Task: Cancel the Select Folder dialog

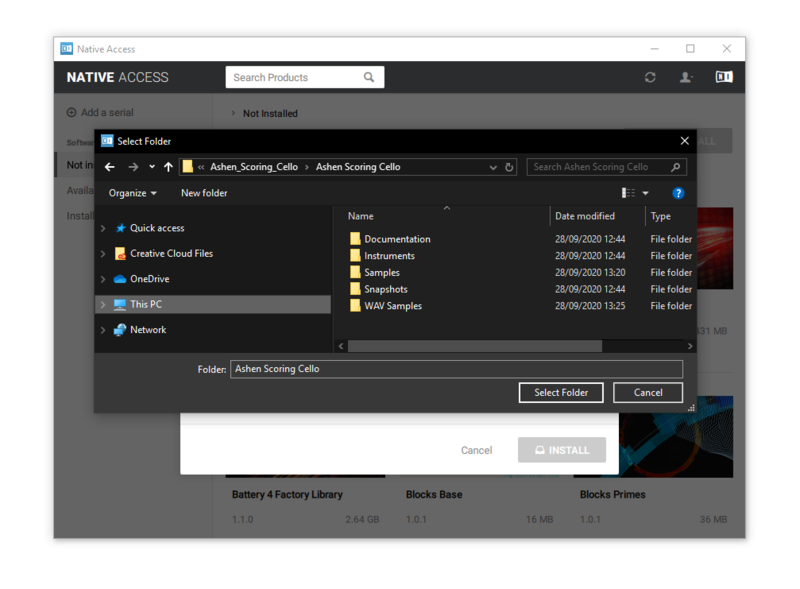Action: [647, 392]
